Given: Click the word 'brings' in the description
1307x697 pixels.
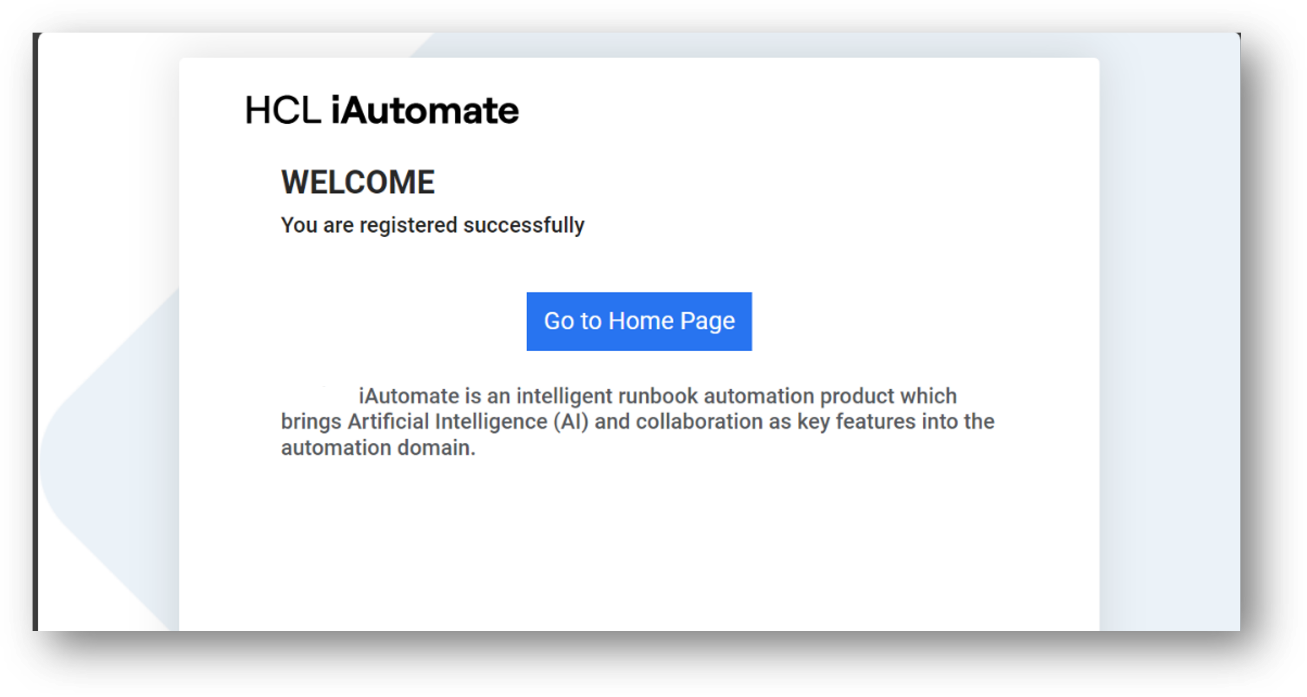Looking at the screenshot, I should click(311, 422).
